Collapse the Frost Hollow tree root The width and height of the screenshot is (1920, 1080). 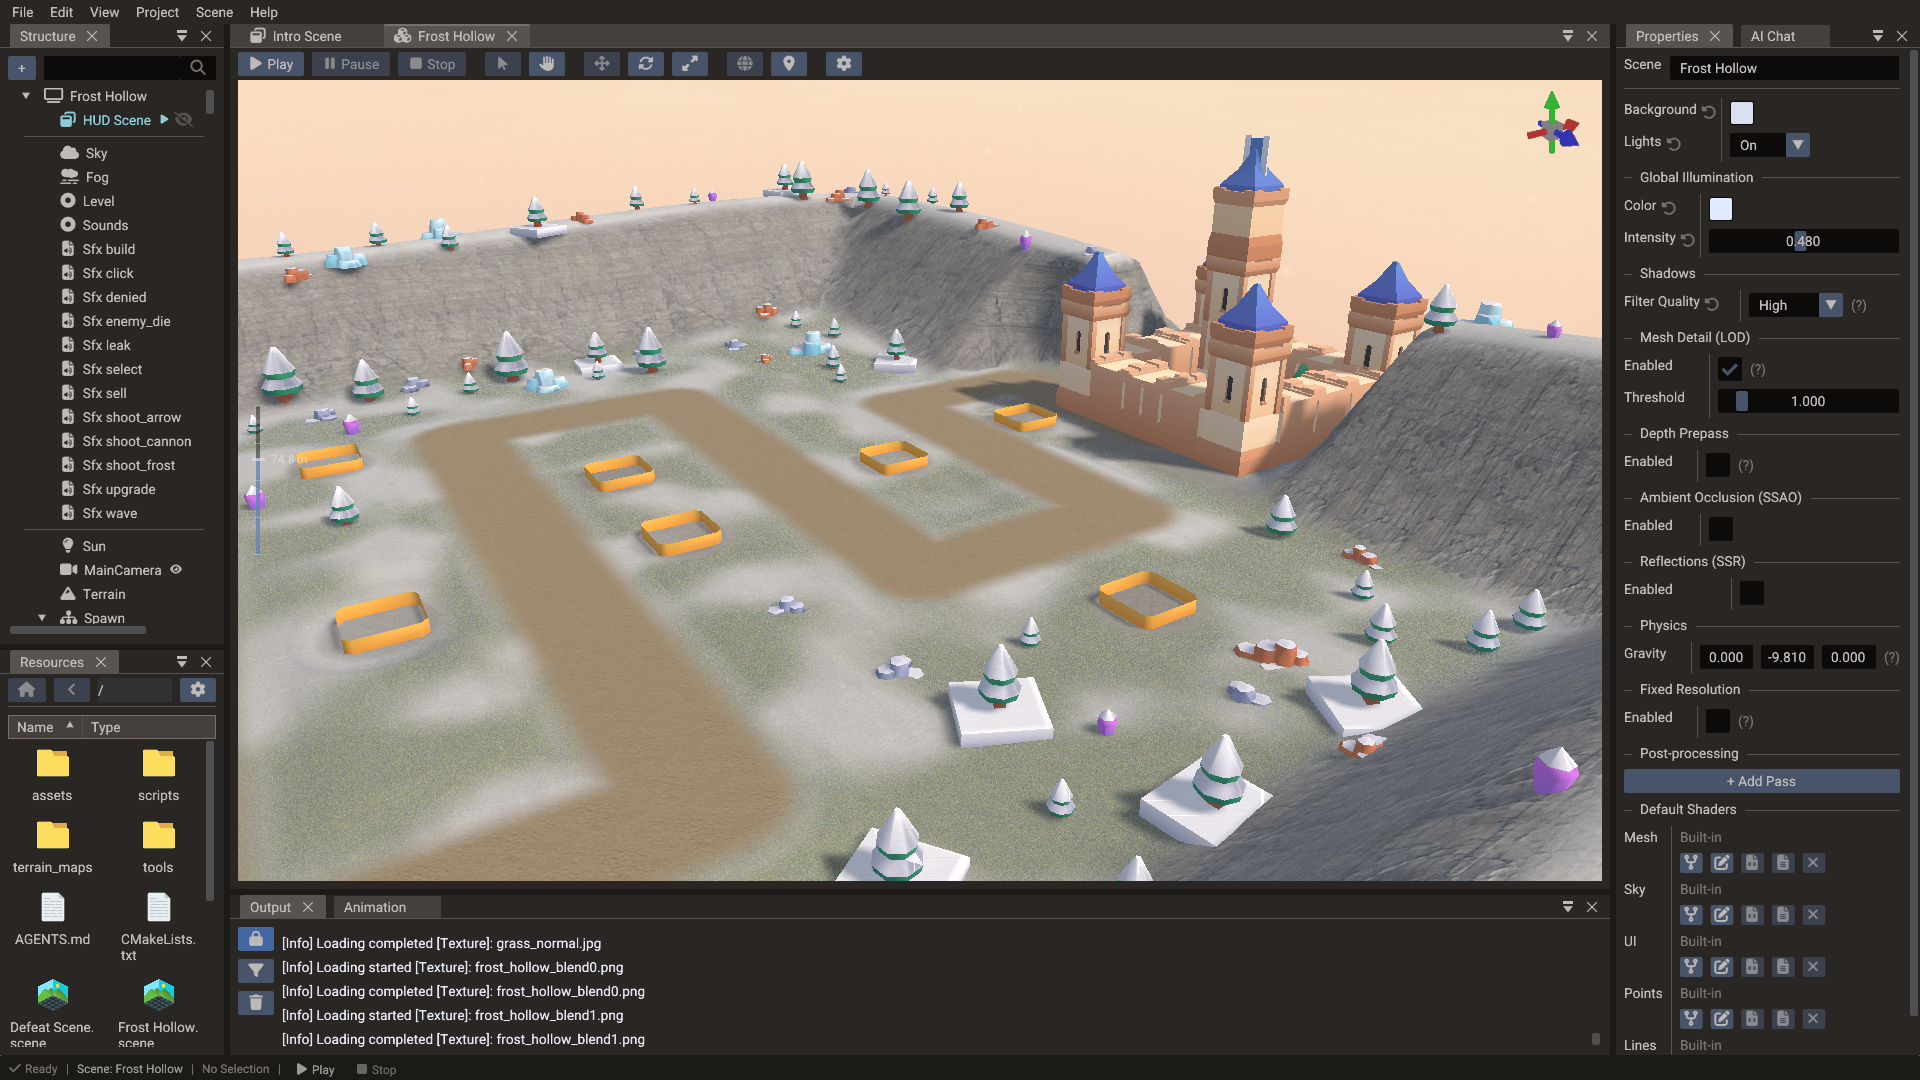[26, 96]
